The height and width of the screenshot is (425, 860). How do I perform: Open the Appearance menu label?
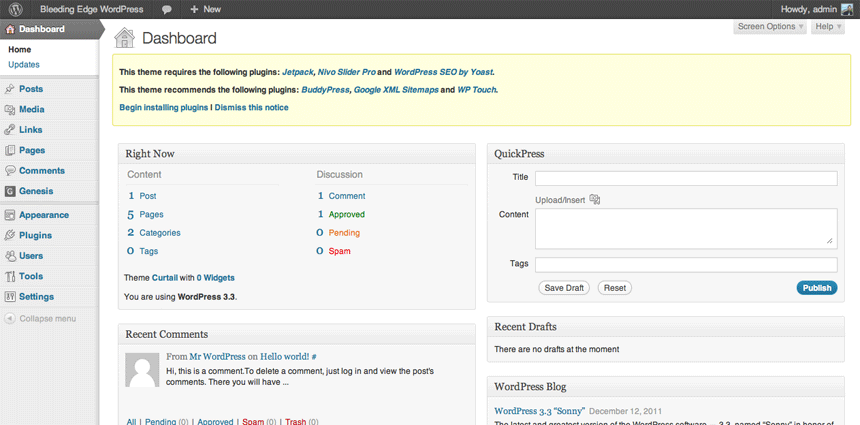[x=44, y=215]
